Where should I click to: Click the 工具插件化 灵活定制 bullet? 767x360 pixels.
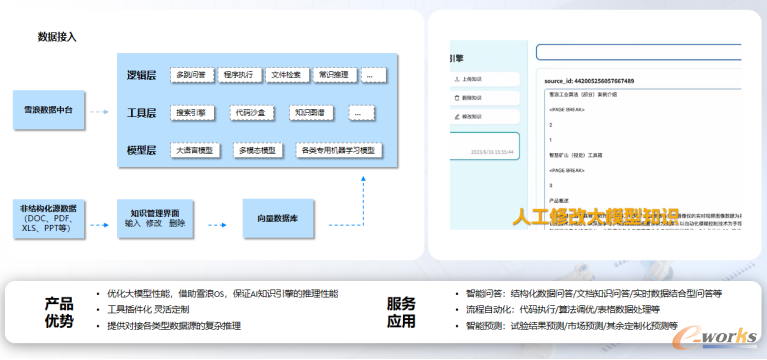click(148, 310)
